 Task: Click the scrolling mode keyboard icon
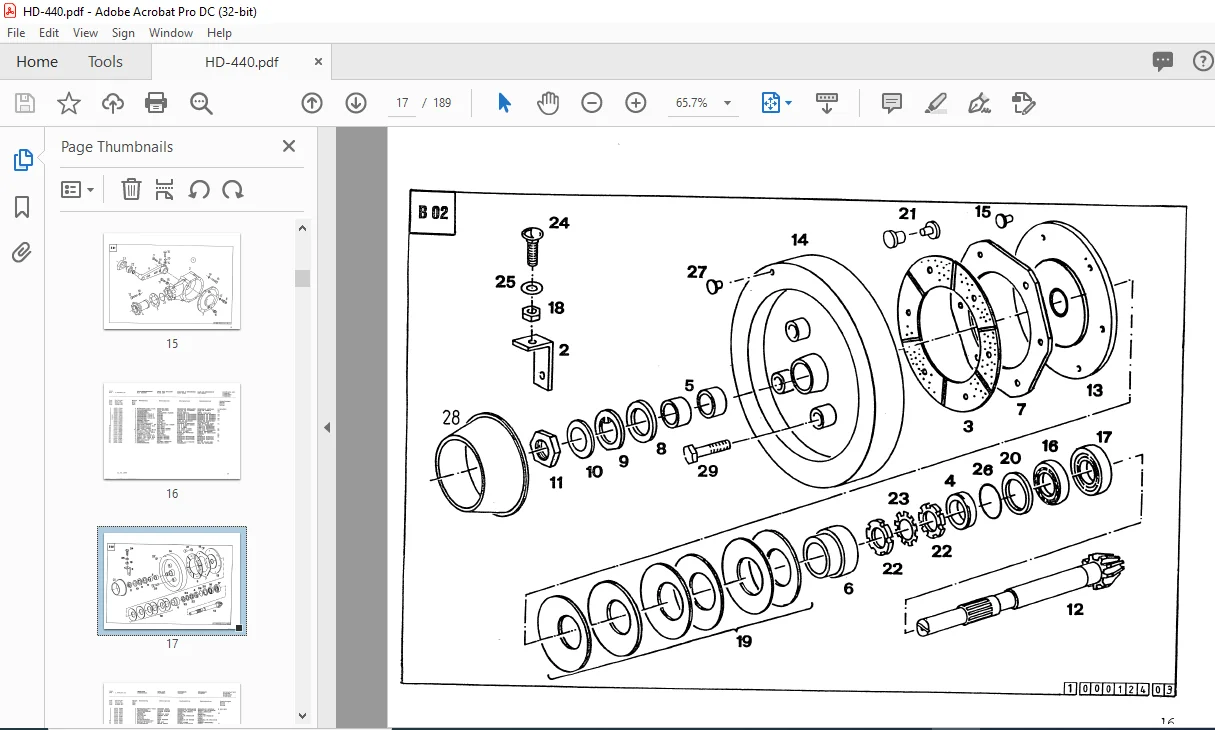(x=827, y=103)
